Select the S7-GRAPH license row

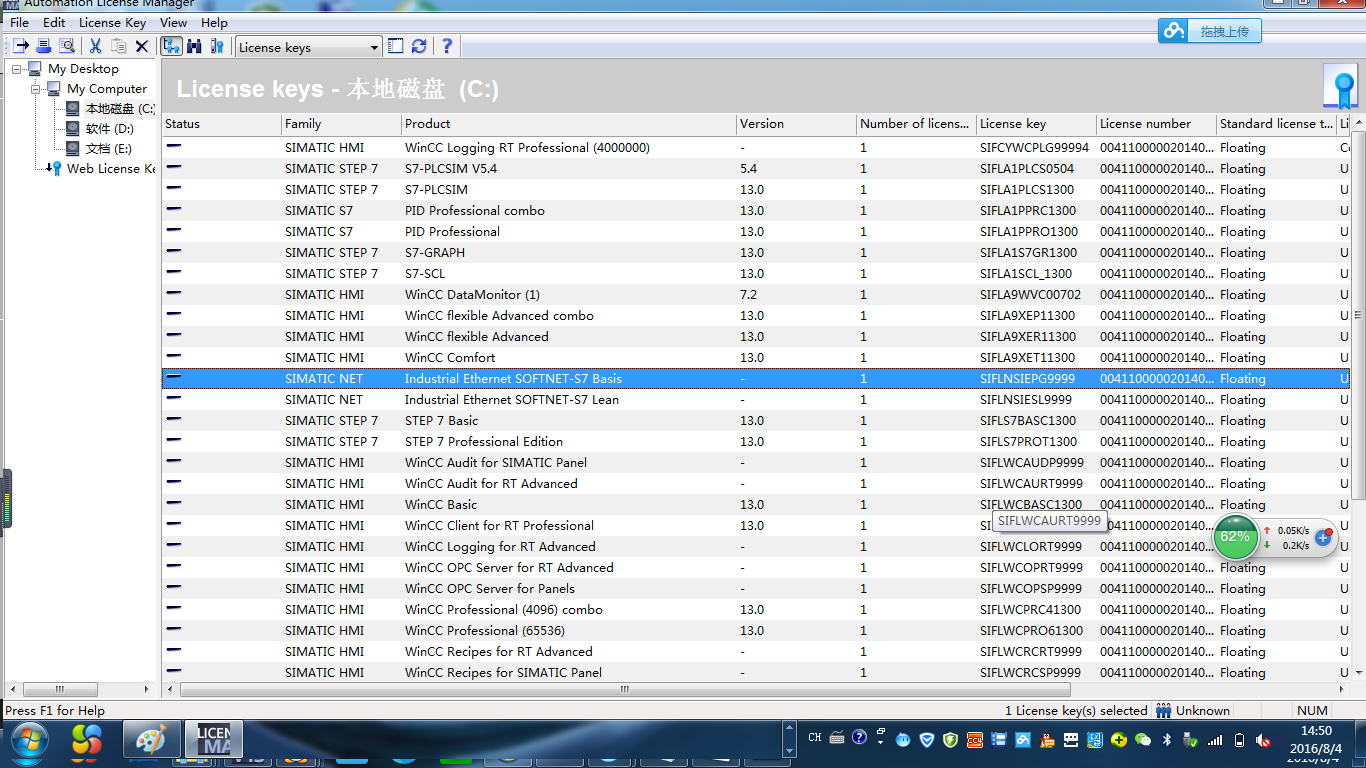coord(756,253)
